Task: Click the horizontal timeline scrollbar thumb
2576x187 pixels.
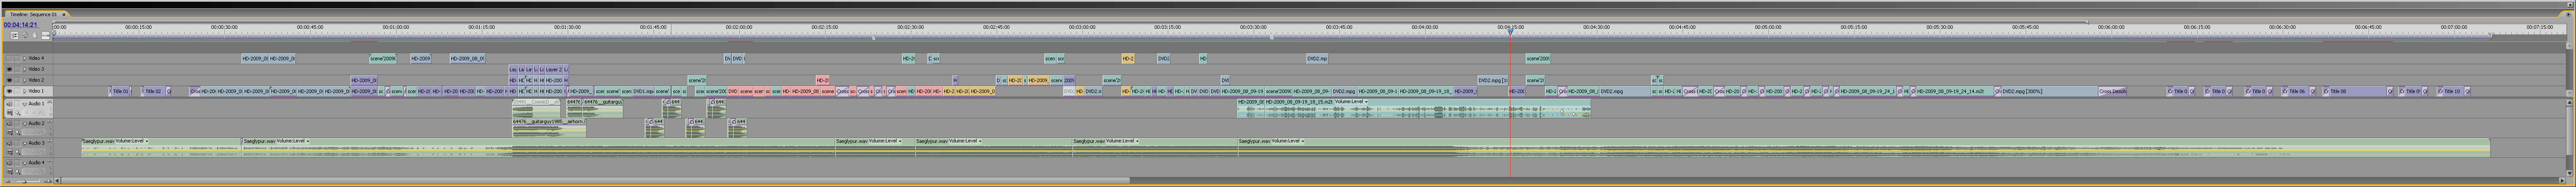Action: 595,180
